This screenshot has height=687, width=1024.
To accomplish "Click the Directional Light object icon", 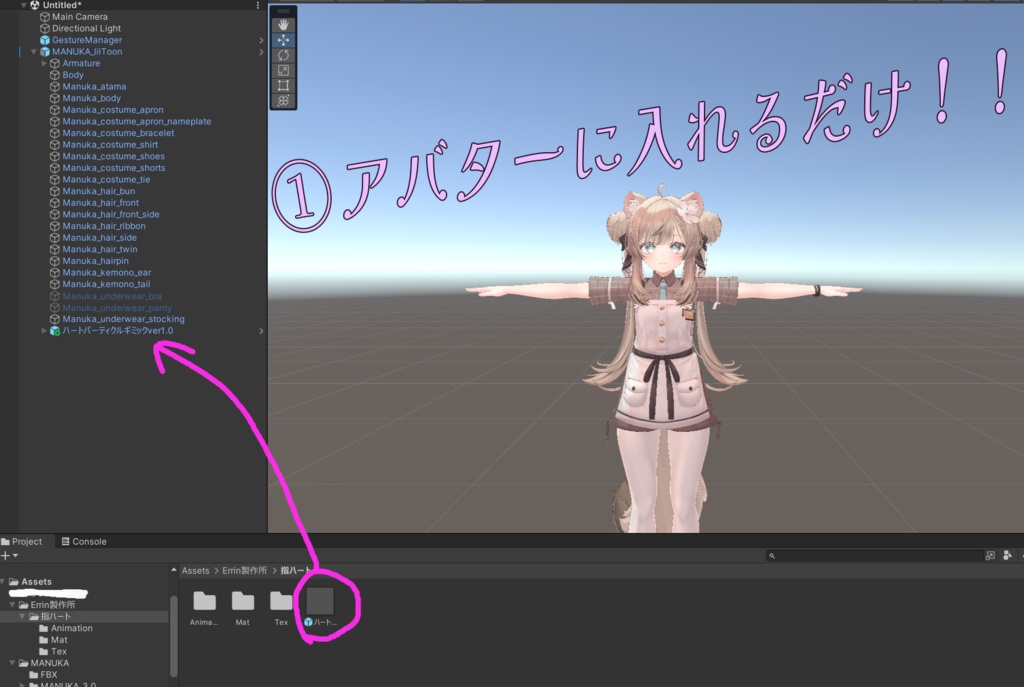I will point(45,29).
